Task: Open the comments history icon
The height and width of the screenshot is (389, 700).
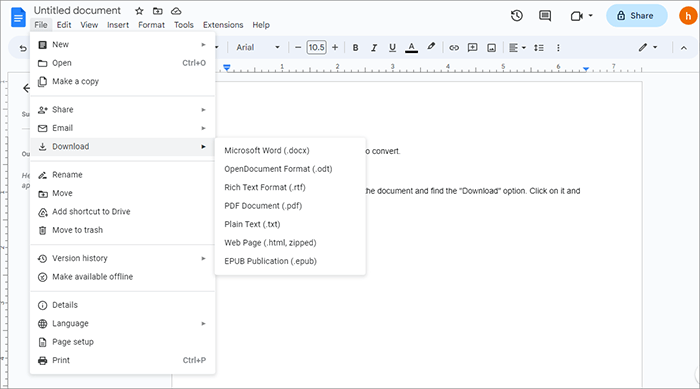Action: 545,16
